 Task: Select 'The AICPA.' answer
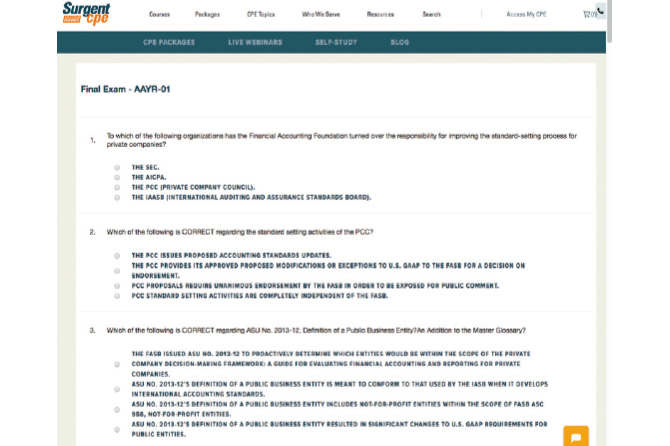pos(117,177)
